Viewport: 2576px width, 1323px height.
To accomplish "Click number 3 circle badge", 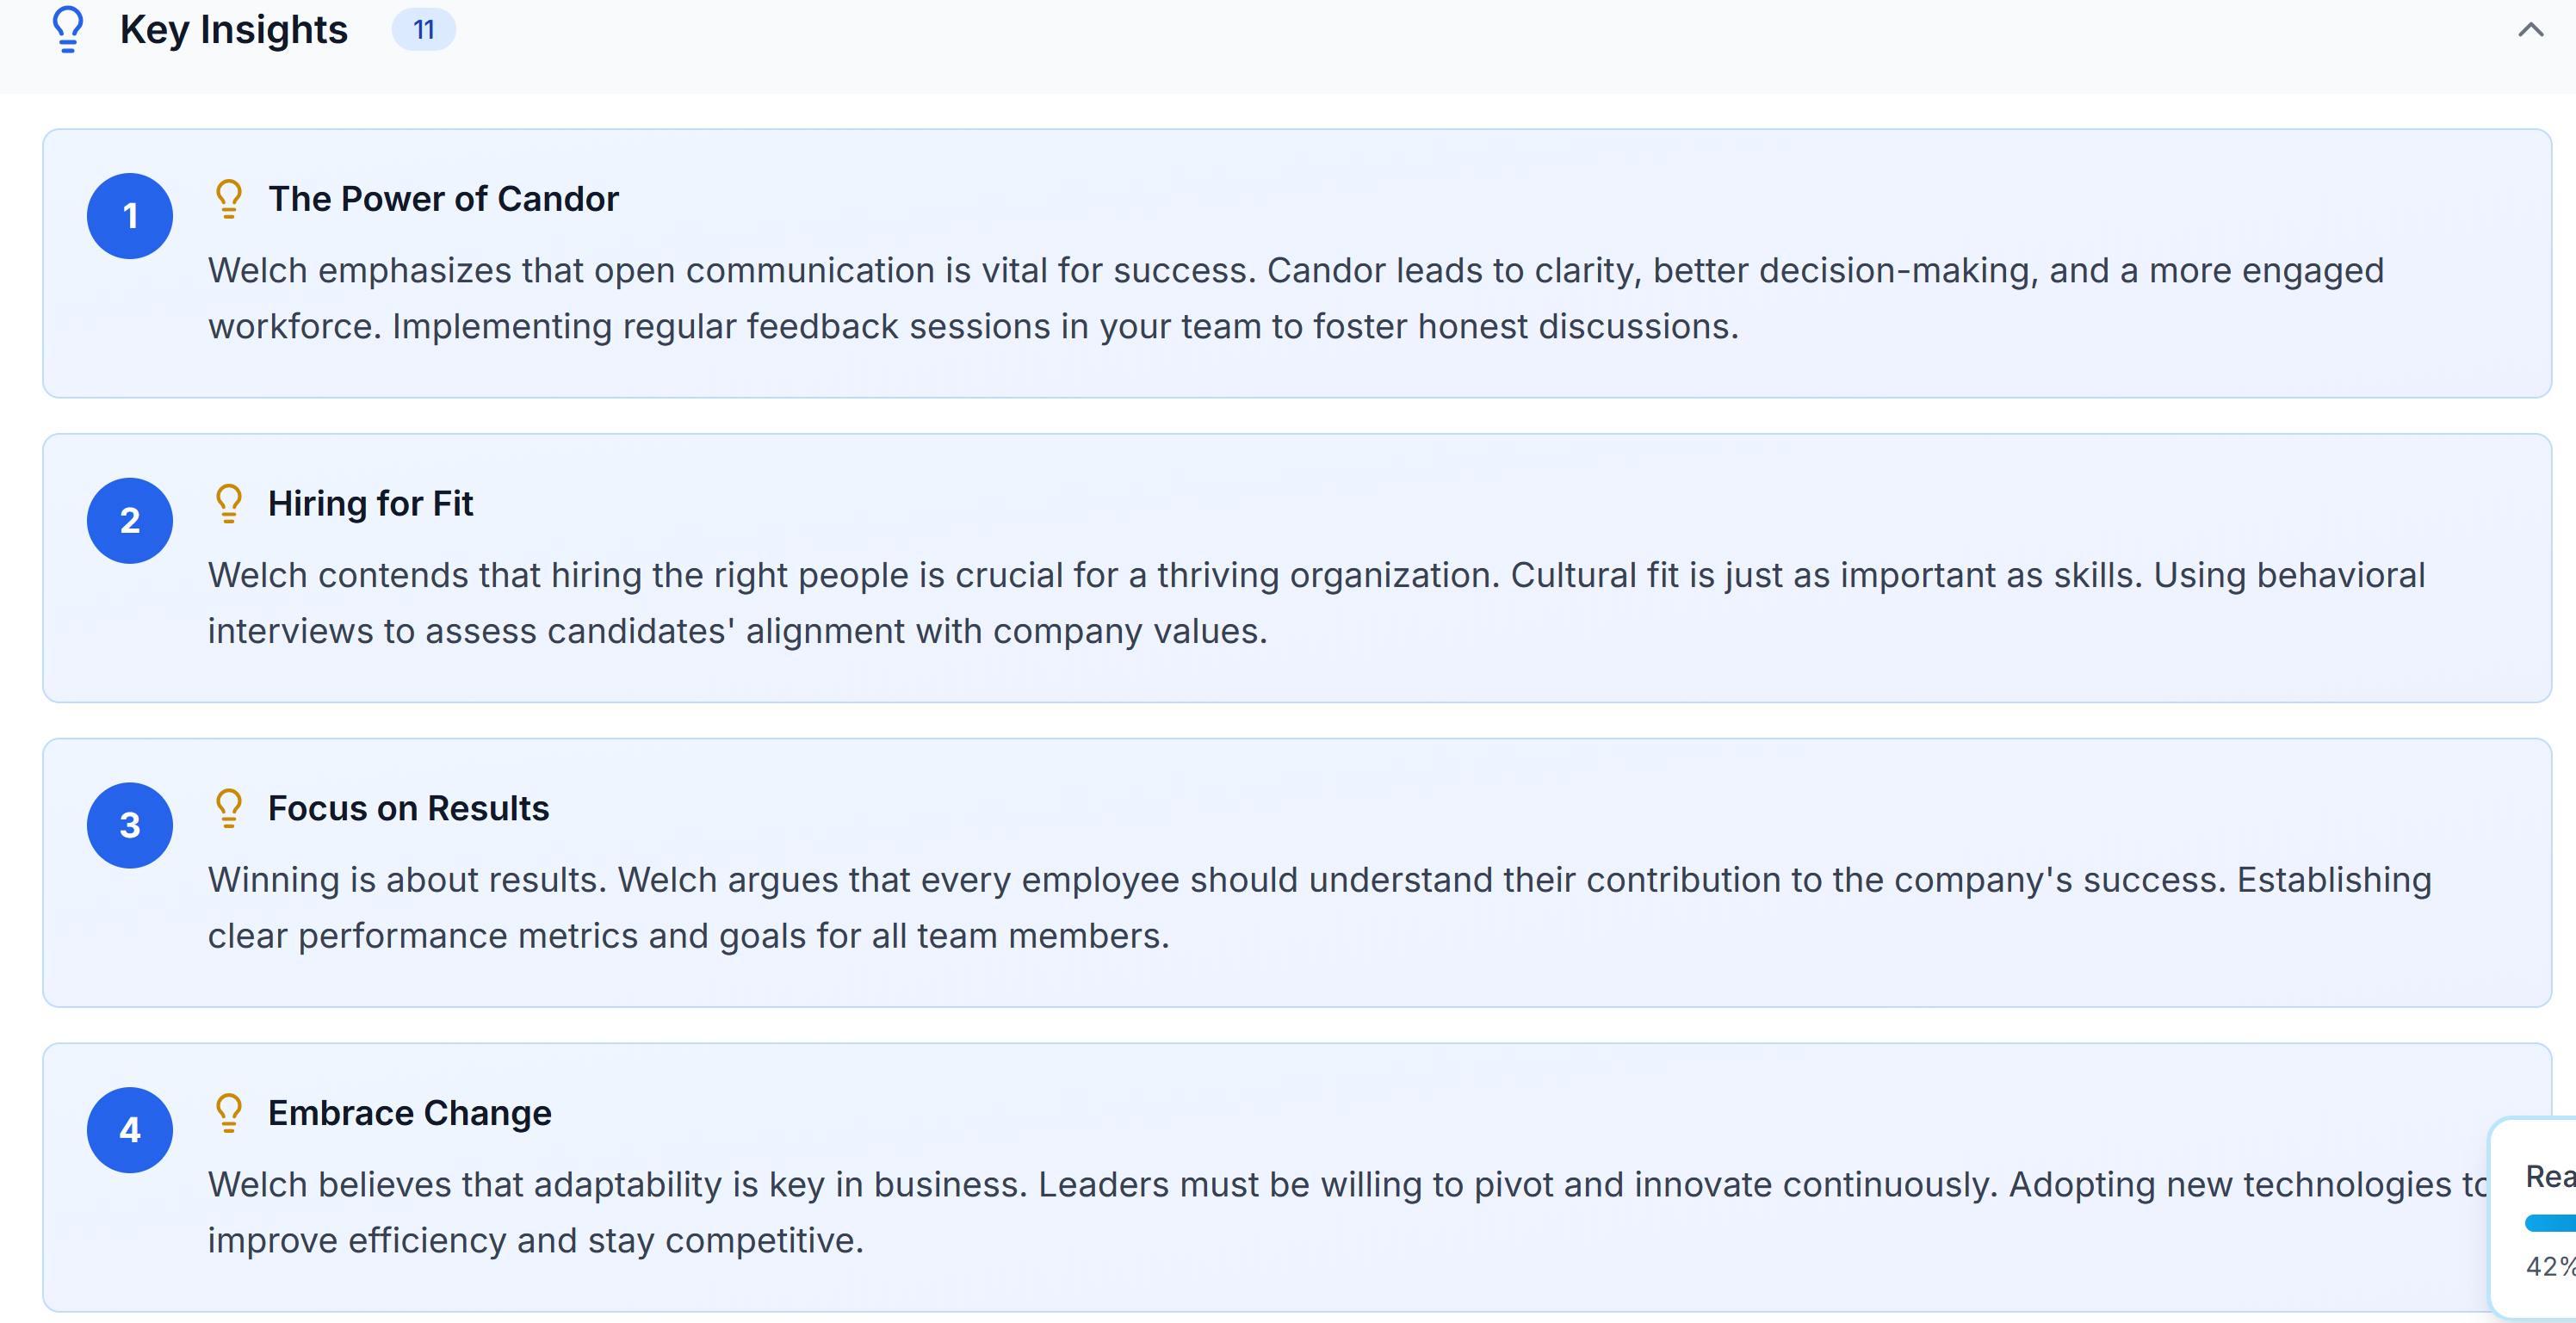I will coord(130,825).
